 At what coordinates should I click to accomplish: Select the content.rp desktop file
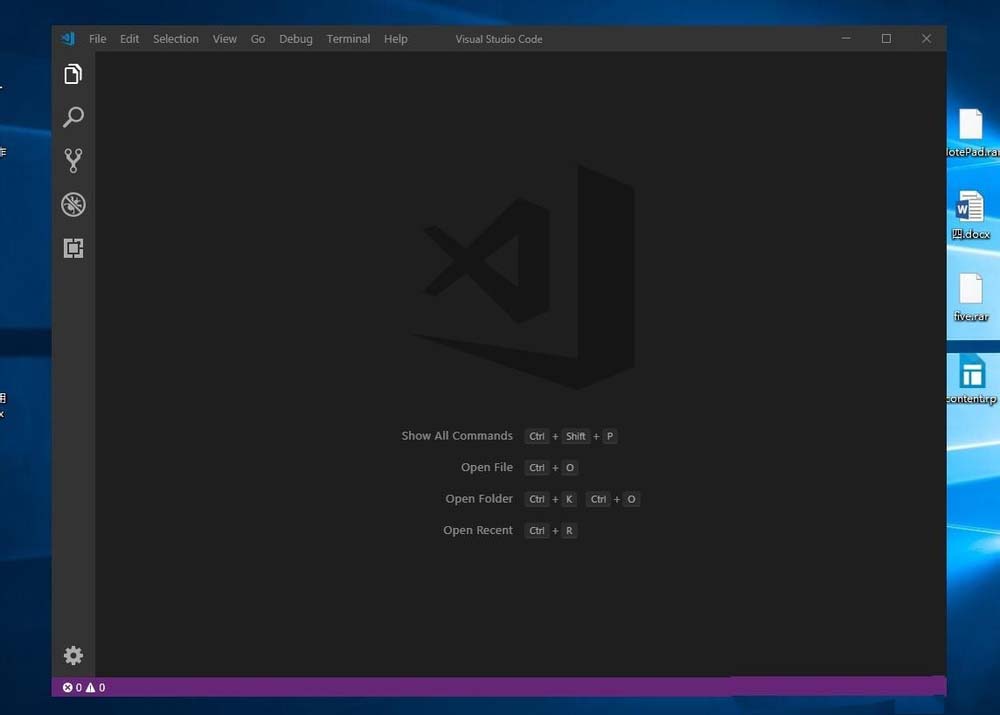point(971,380)
